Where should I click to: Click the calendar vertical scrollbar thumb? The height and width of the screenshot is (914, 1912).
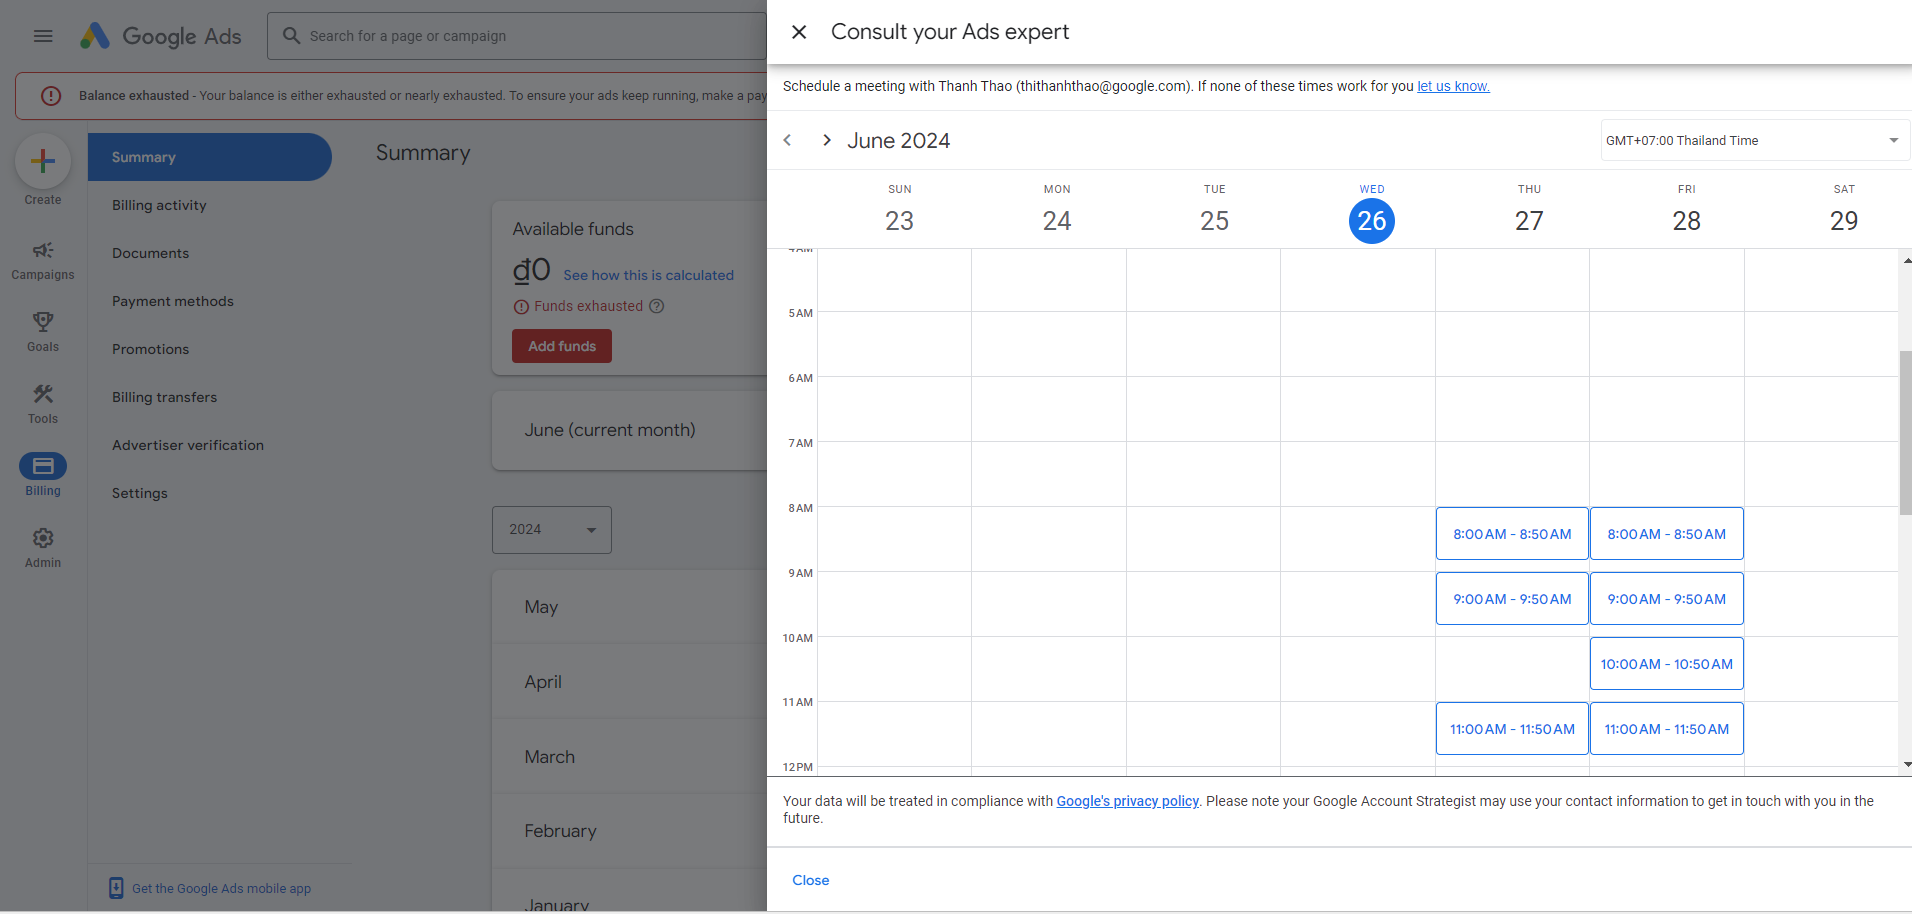coord(1906,433)
